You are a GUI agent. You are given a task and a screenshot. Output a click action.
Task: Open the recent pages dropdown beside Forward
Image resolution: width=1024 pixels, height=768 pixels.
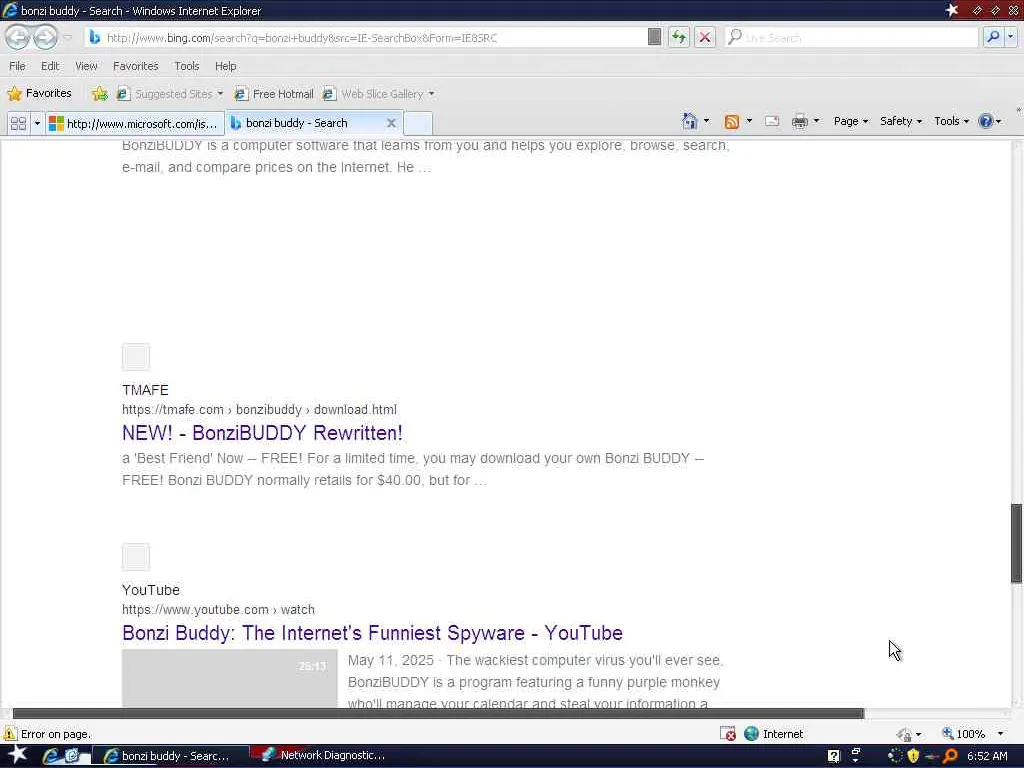click(67, 37)
